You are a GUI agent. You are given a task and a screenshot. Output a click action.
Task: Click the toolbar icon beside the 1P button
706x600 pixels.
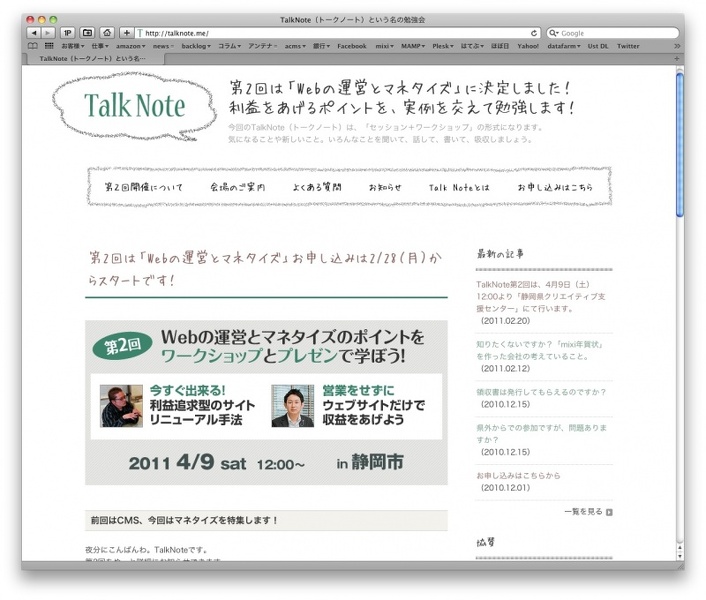[x=87, y=33]
